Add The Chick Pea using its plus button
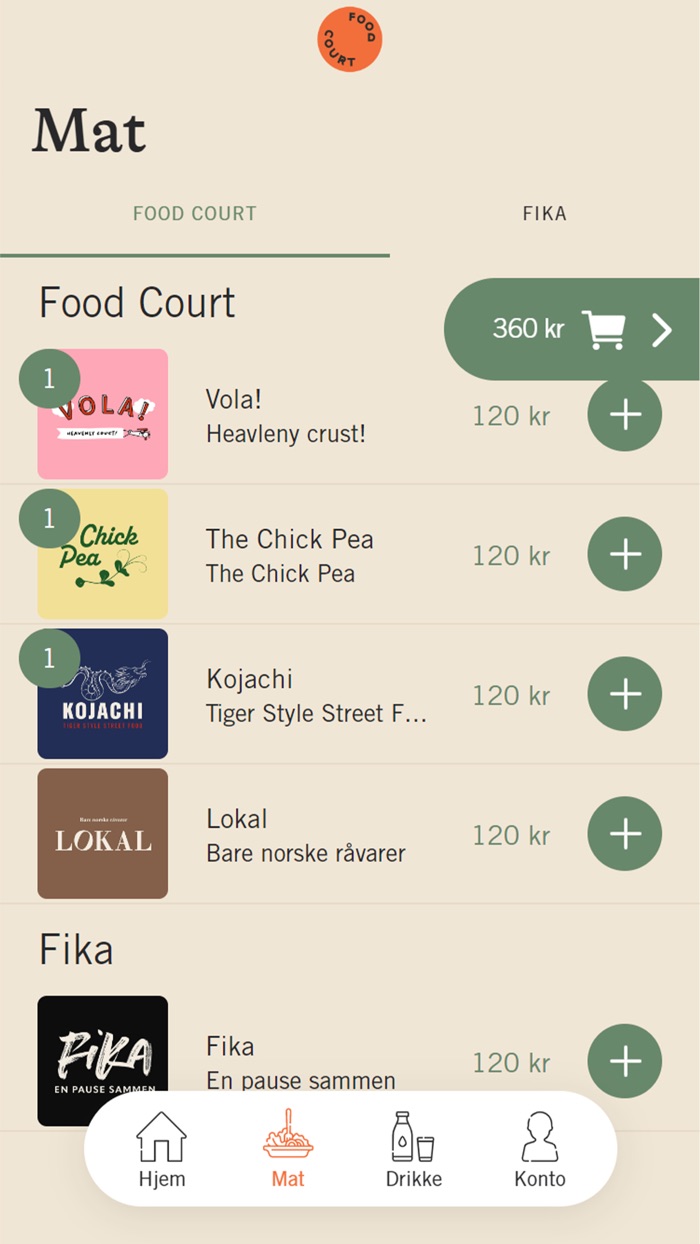Screen dimensions: 700x1244 click(624, 553)
